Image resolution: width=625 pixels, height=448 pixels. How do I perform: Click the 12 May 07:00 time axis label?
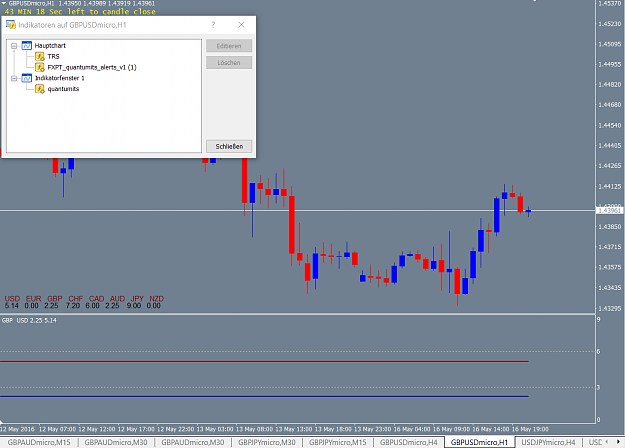[57, 429]
